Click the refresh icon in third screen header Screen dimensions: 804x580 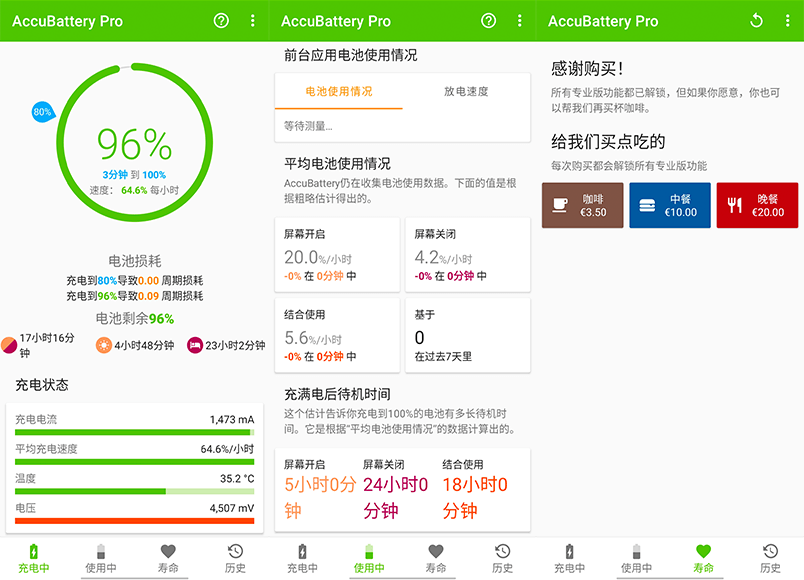click(x=756, y=21)
